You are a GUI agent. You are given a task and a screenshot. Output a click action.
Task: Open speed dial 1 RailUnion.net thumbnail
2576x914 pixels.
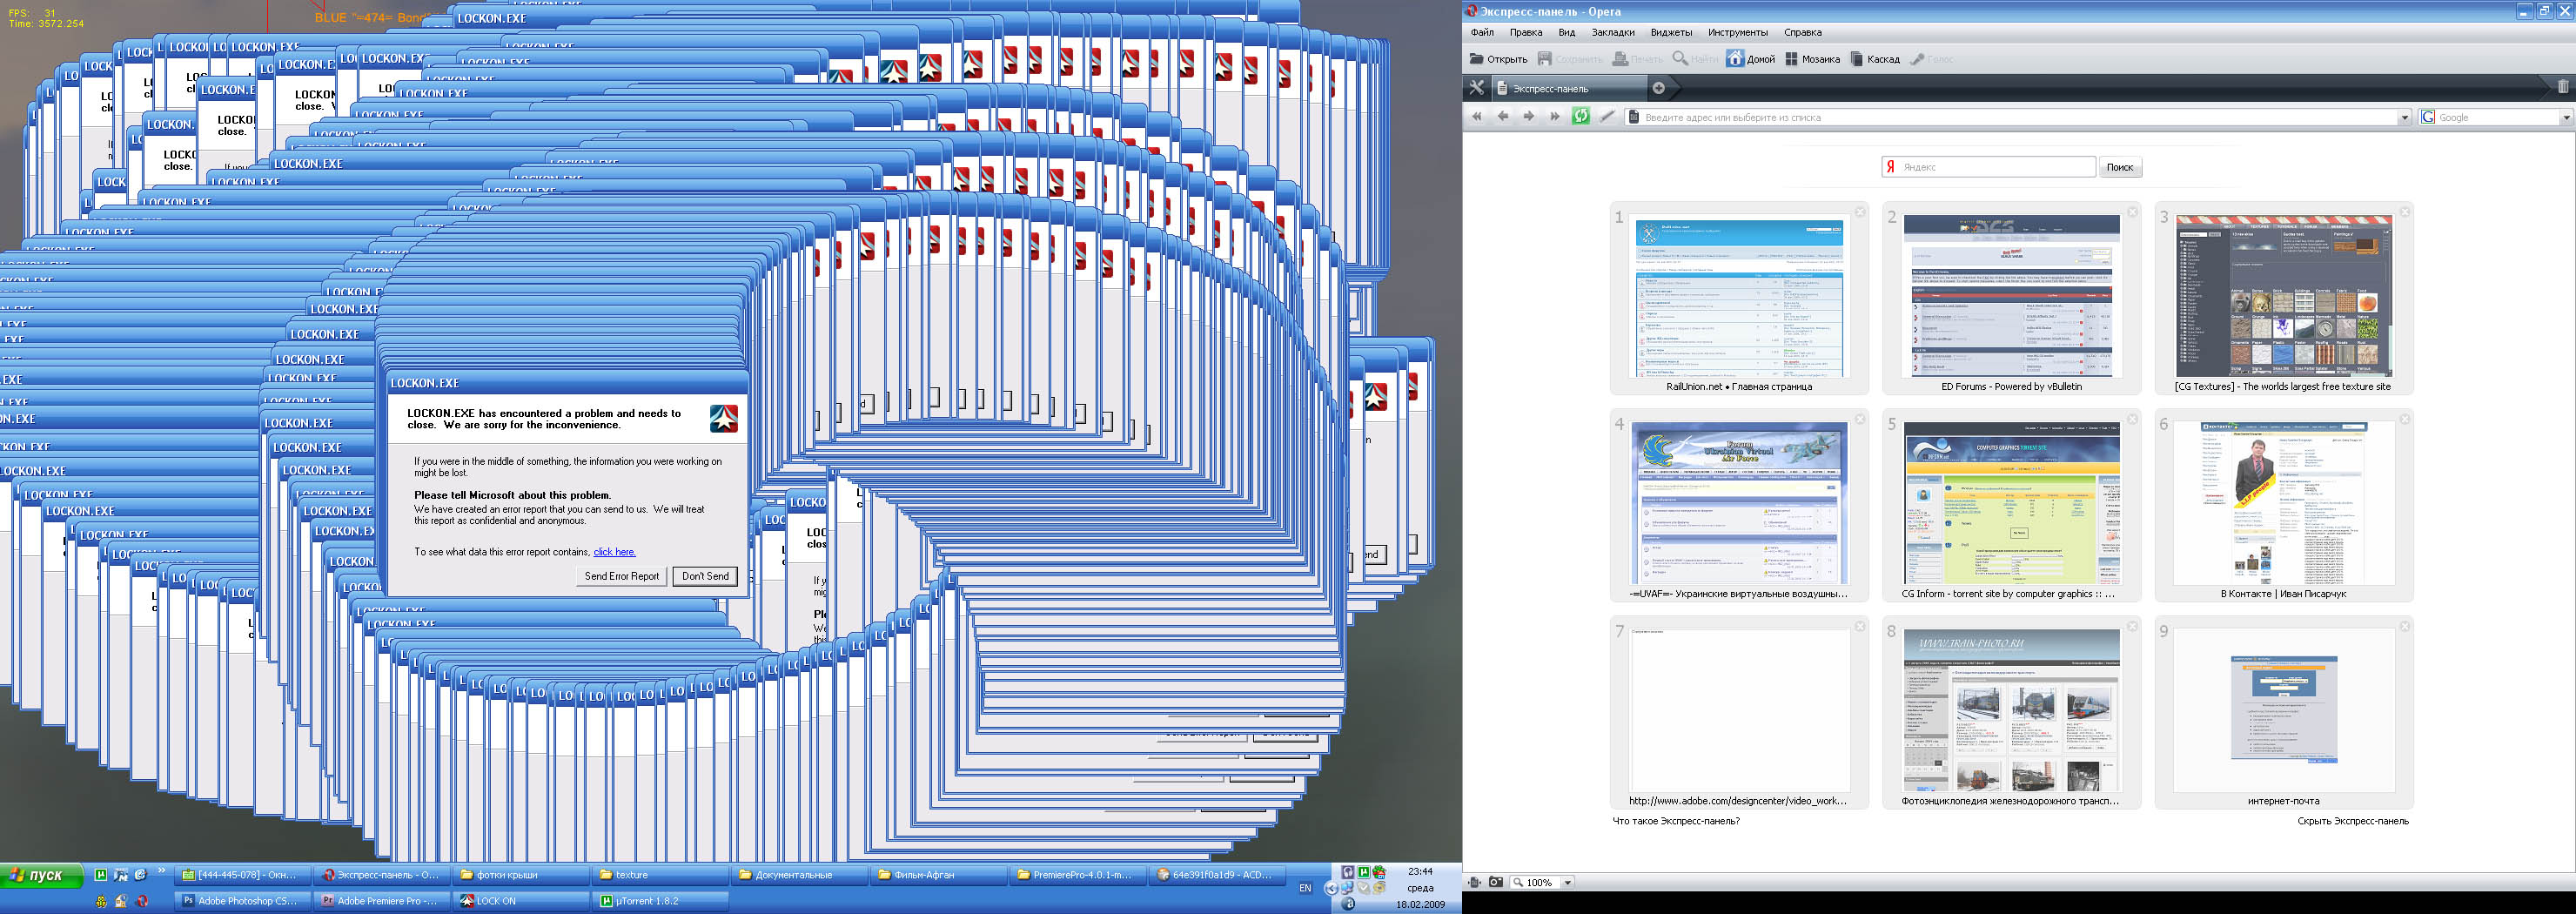click(1739, 297)
